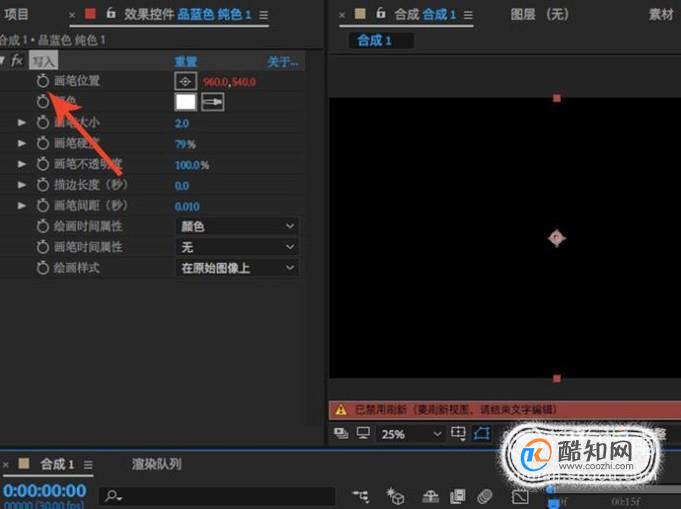
Task: Toggle stopwatch for 画笔硬度
Action: point(43,143)
